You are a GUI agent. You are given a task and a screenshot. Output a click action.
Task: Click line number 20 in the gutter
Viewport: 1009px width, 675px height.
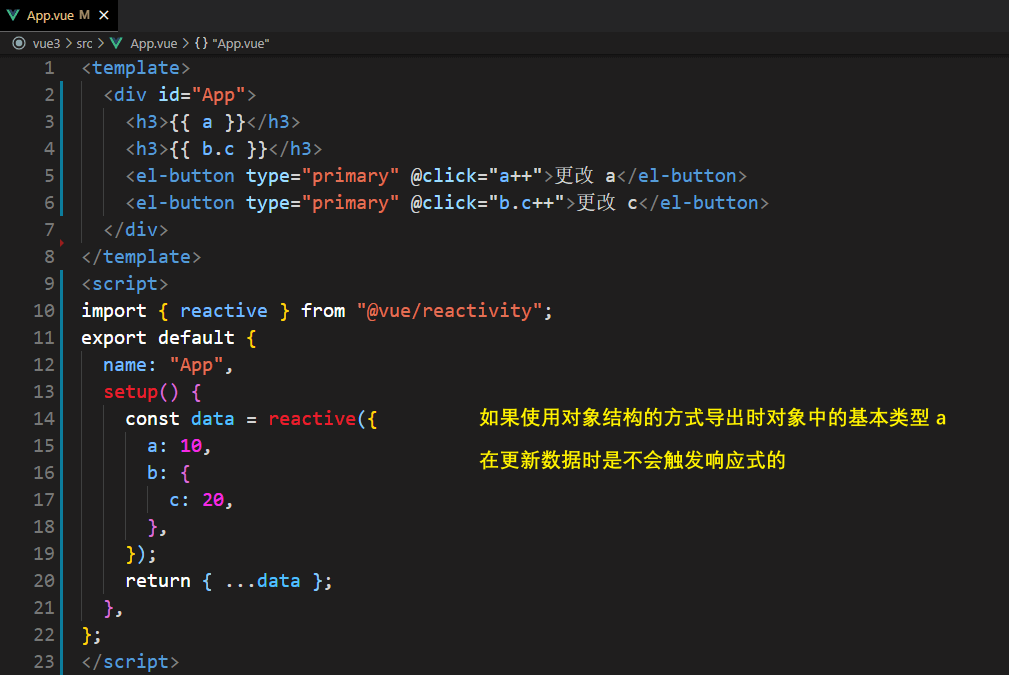[x=44, y=581]
